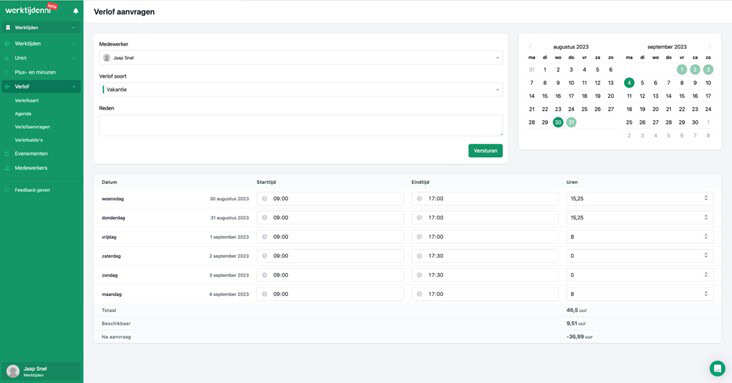The image size is (732, 383).
Task: Open the Medewerker dropdown showing Jaap Snel
Action: coord(301,58)
